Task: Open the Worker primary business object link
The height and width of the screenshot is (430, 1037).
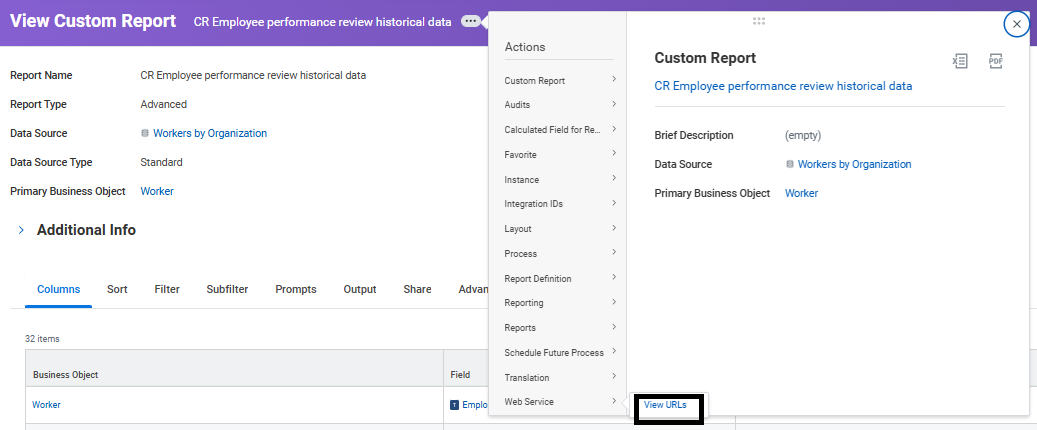Action: pos(157,191)
